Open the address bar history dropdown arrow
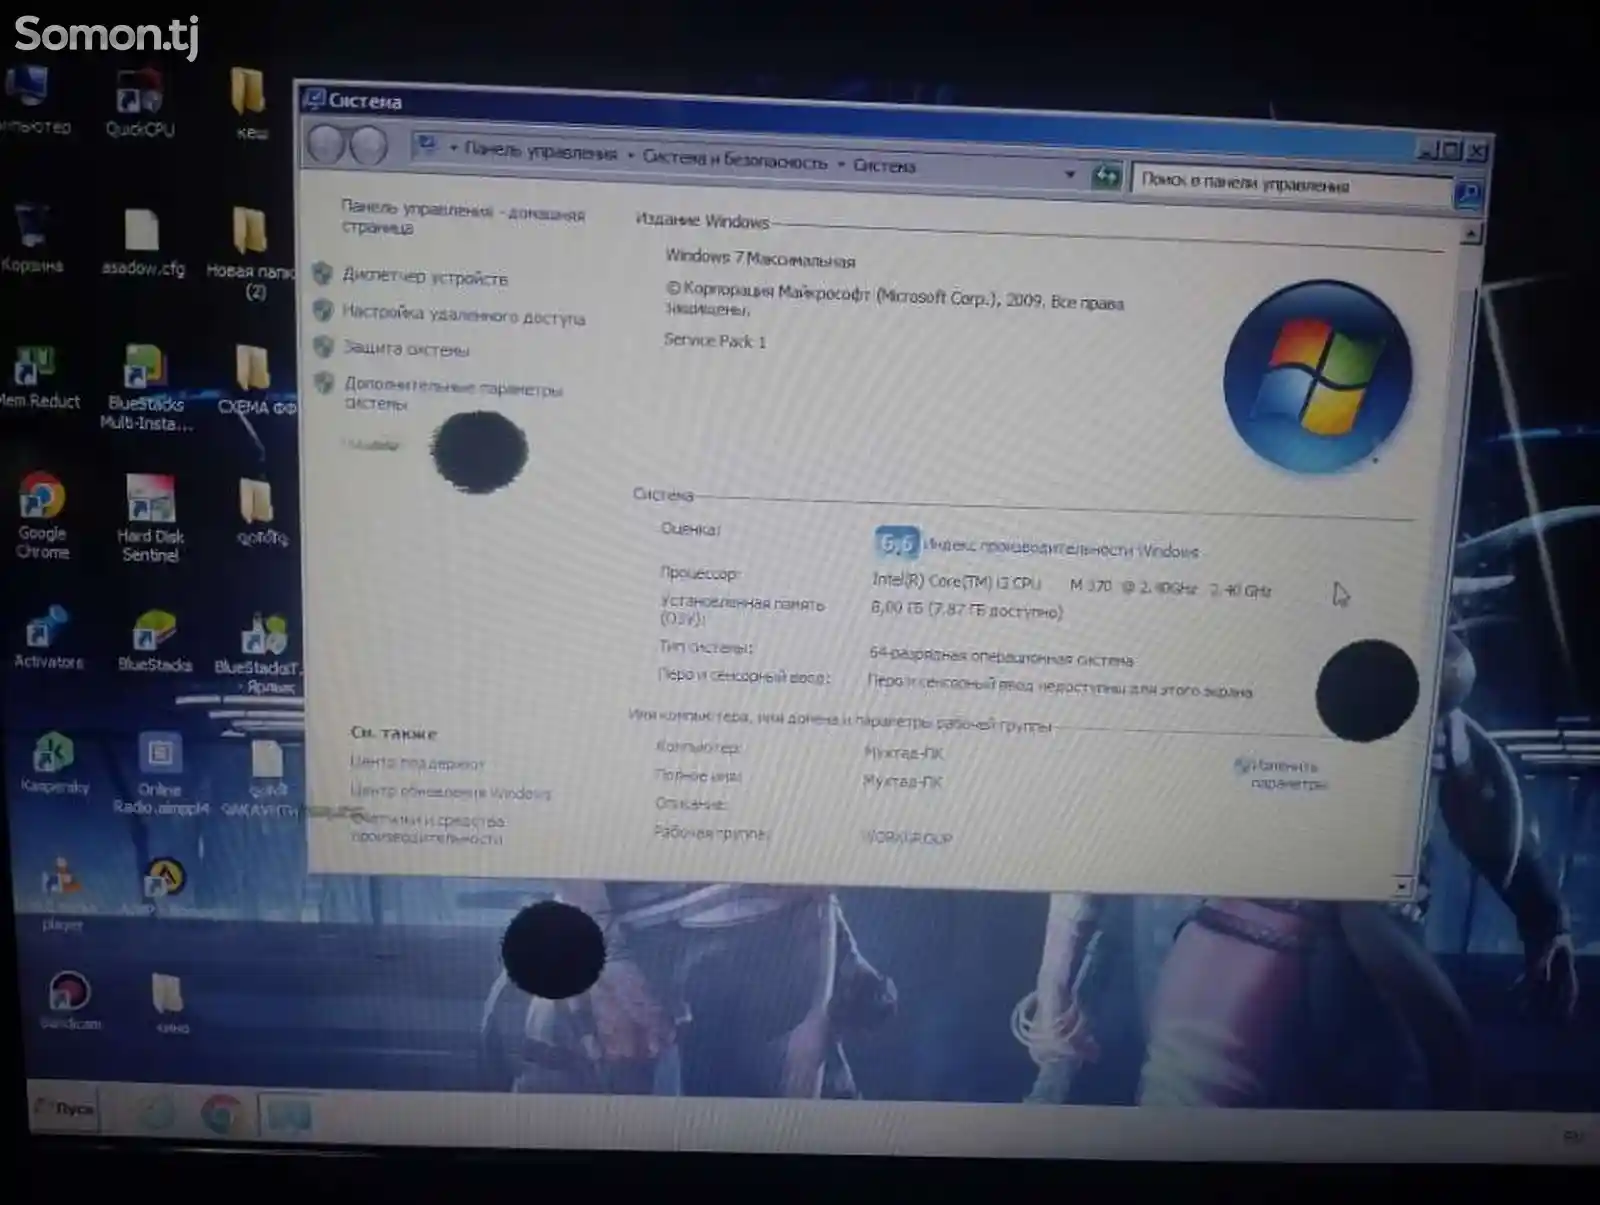This screenshot has width=1600, height=1205. [1070, 174]
